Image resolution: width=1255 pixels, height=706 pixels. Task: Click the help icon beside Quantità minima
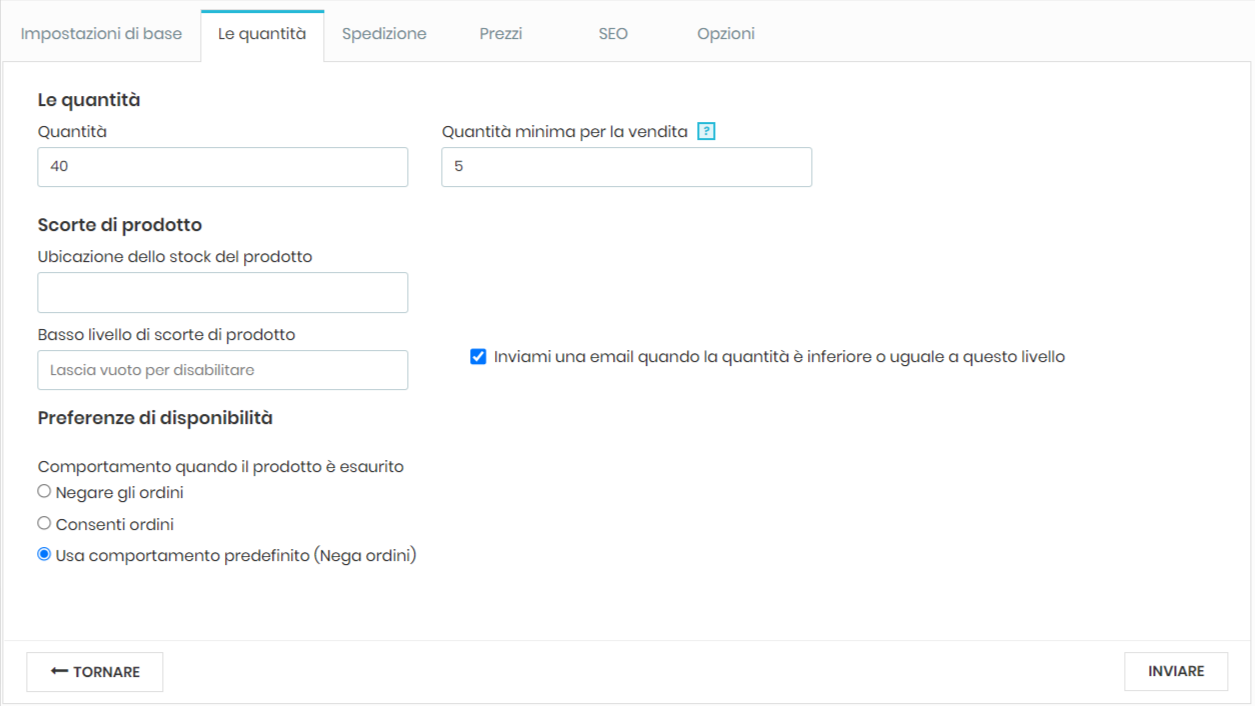706,131
